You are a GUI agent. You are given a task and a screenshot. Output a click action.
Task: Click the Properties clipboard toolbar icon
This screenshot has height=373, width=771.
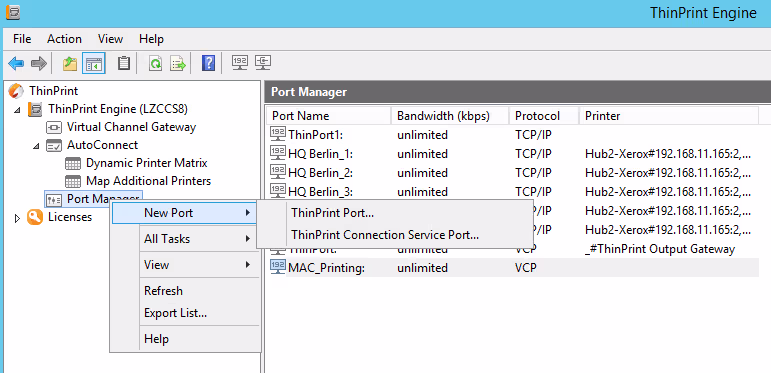pos(124,63)
